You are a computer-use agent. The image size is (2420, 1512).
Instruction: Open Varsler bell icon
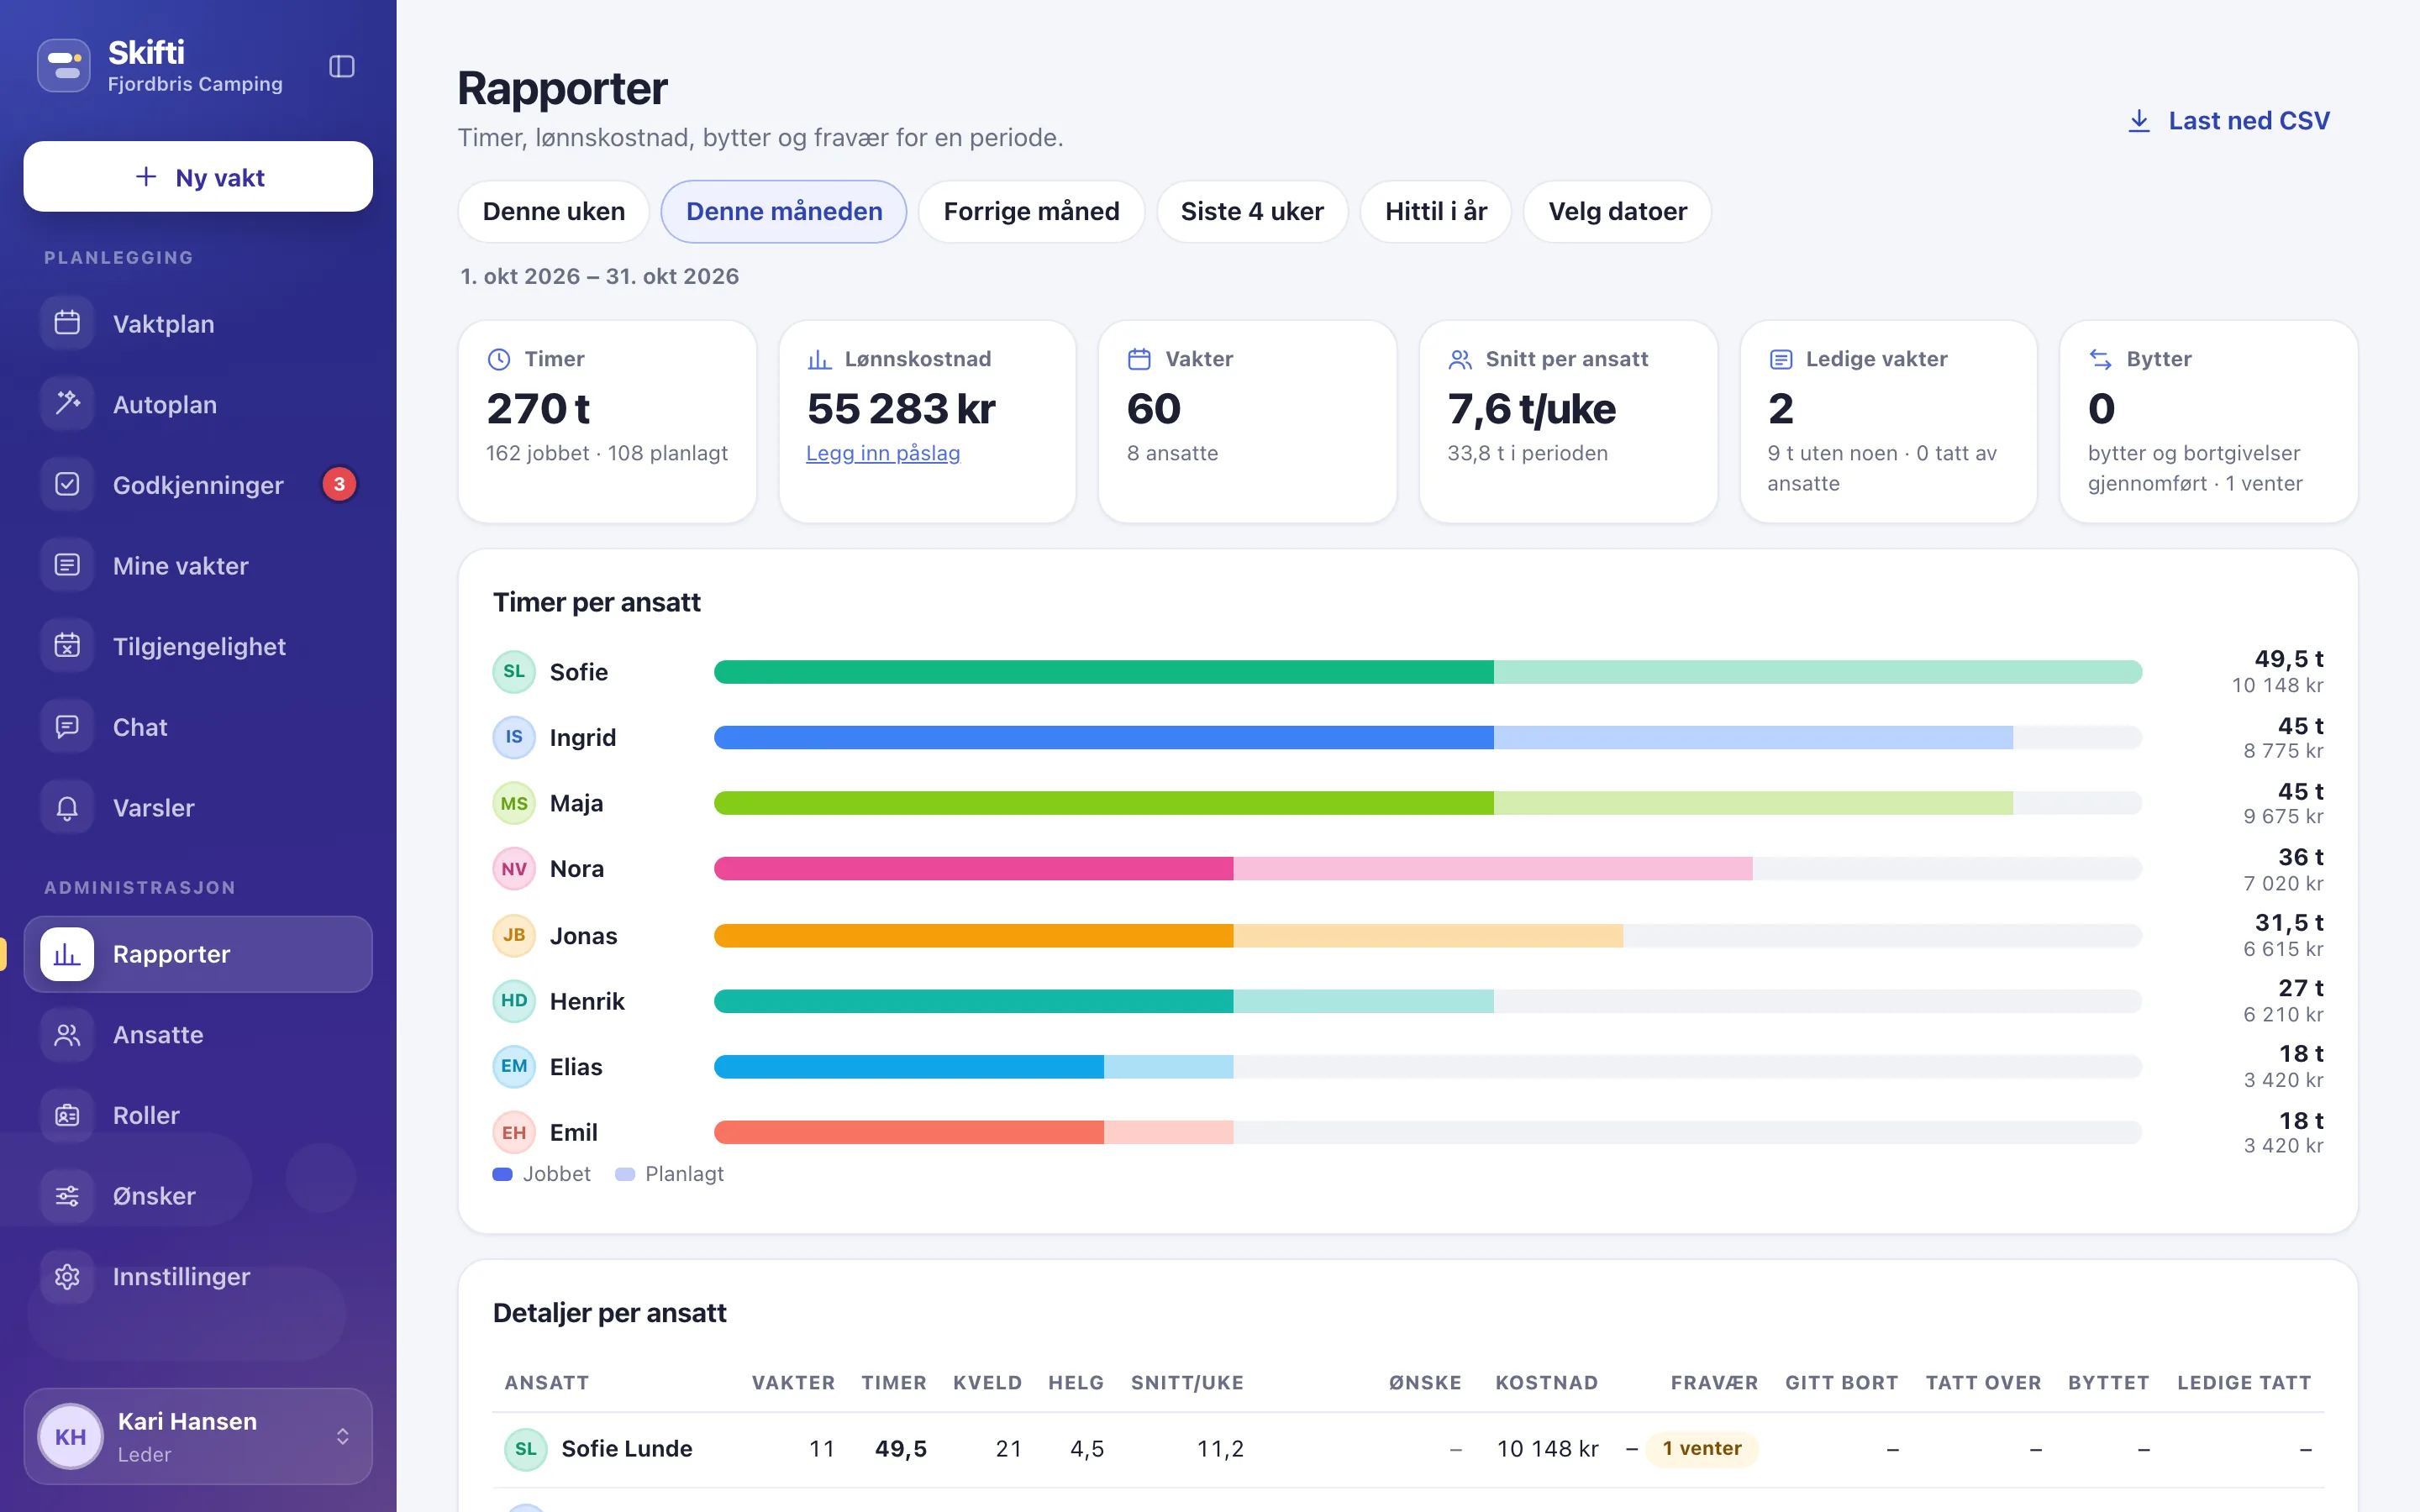click(67, 807)
